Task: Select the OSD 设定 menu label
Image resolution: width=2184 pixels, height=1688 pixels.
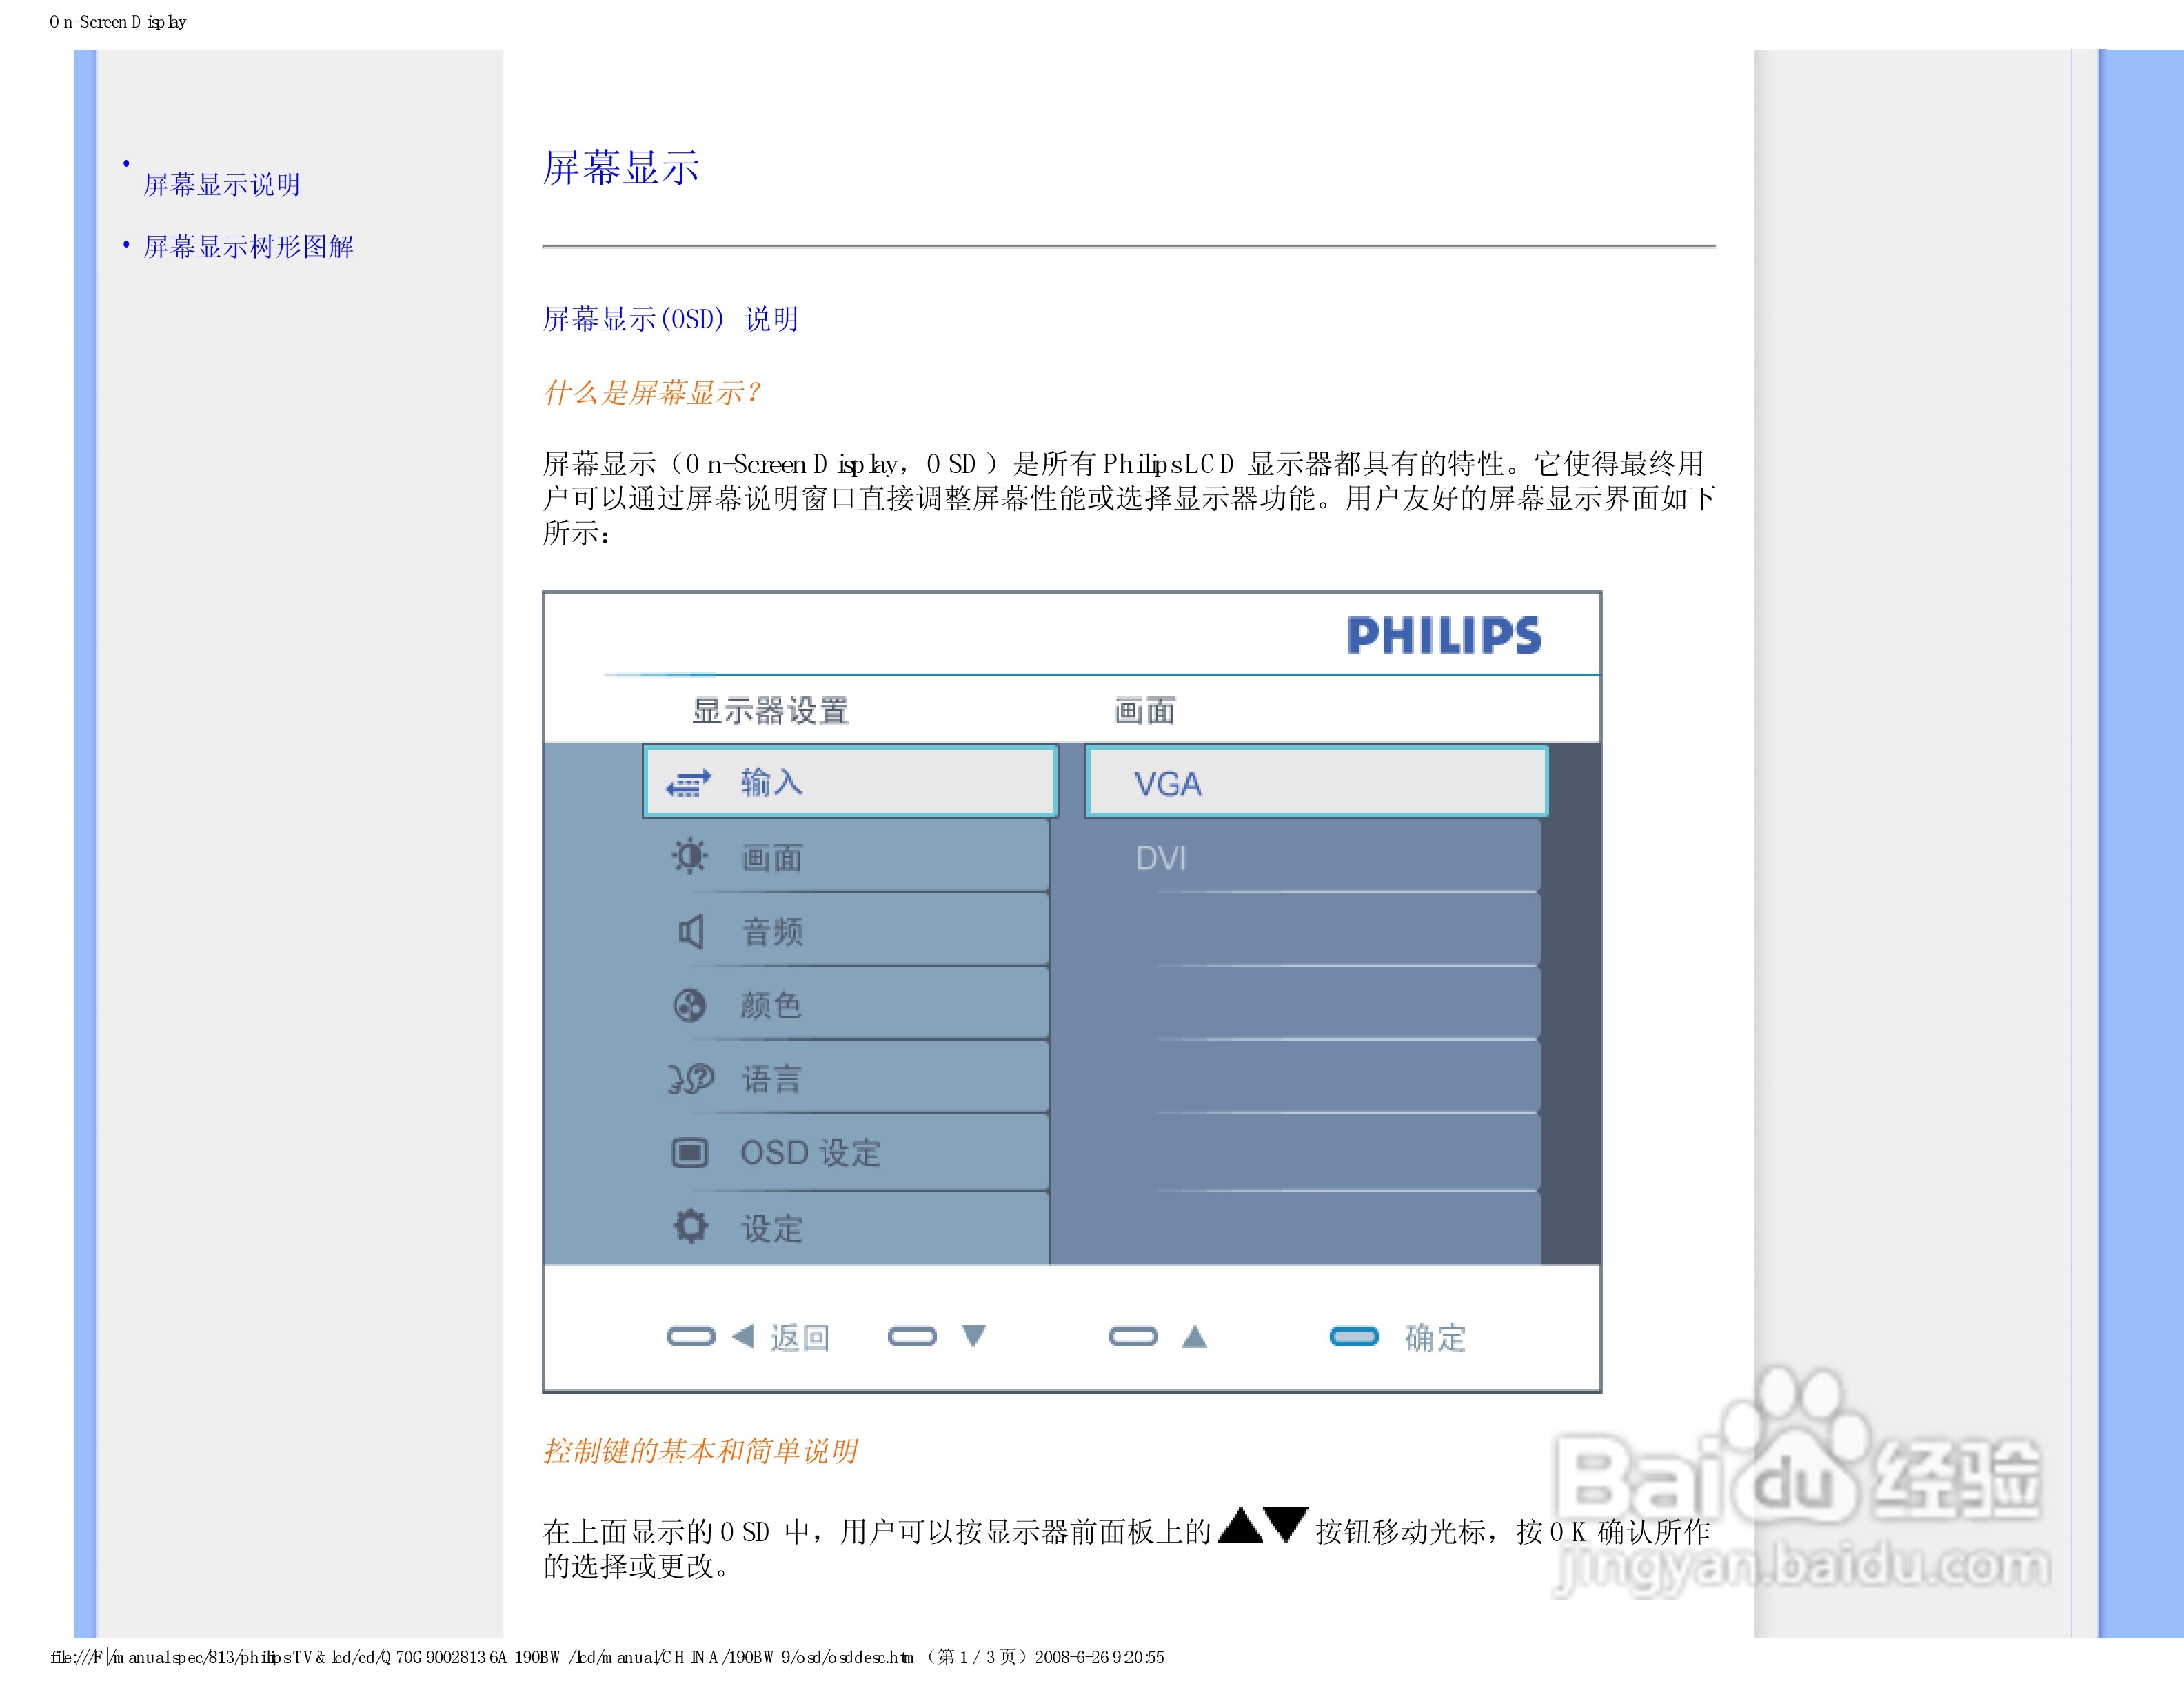Action: pyautogui.click(x=810, y=1153)
